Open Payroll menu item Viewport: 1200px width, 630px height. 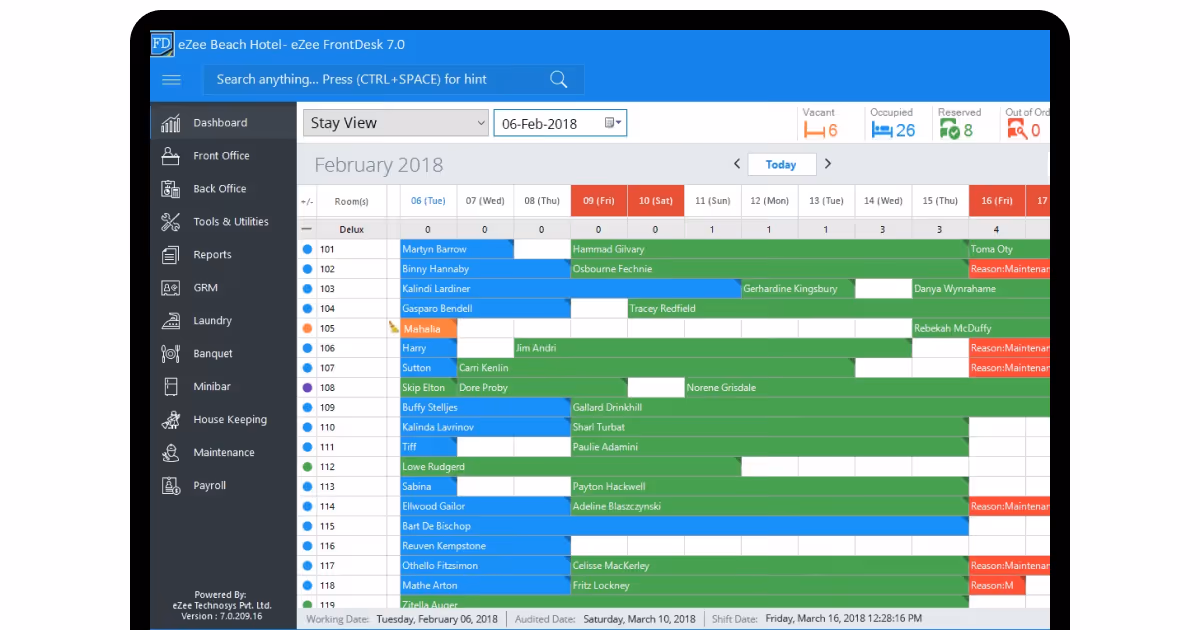(224, 485)
